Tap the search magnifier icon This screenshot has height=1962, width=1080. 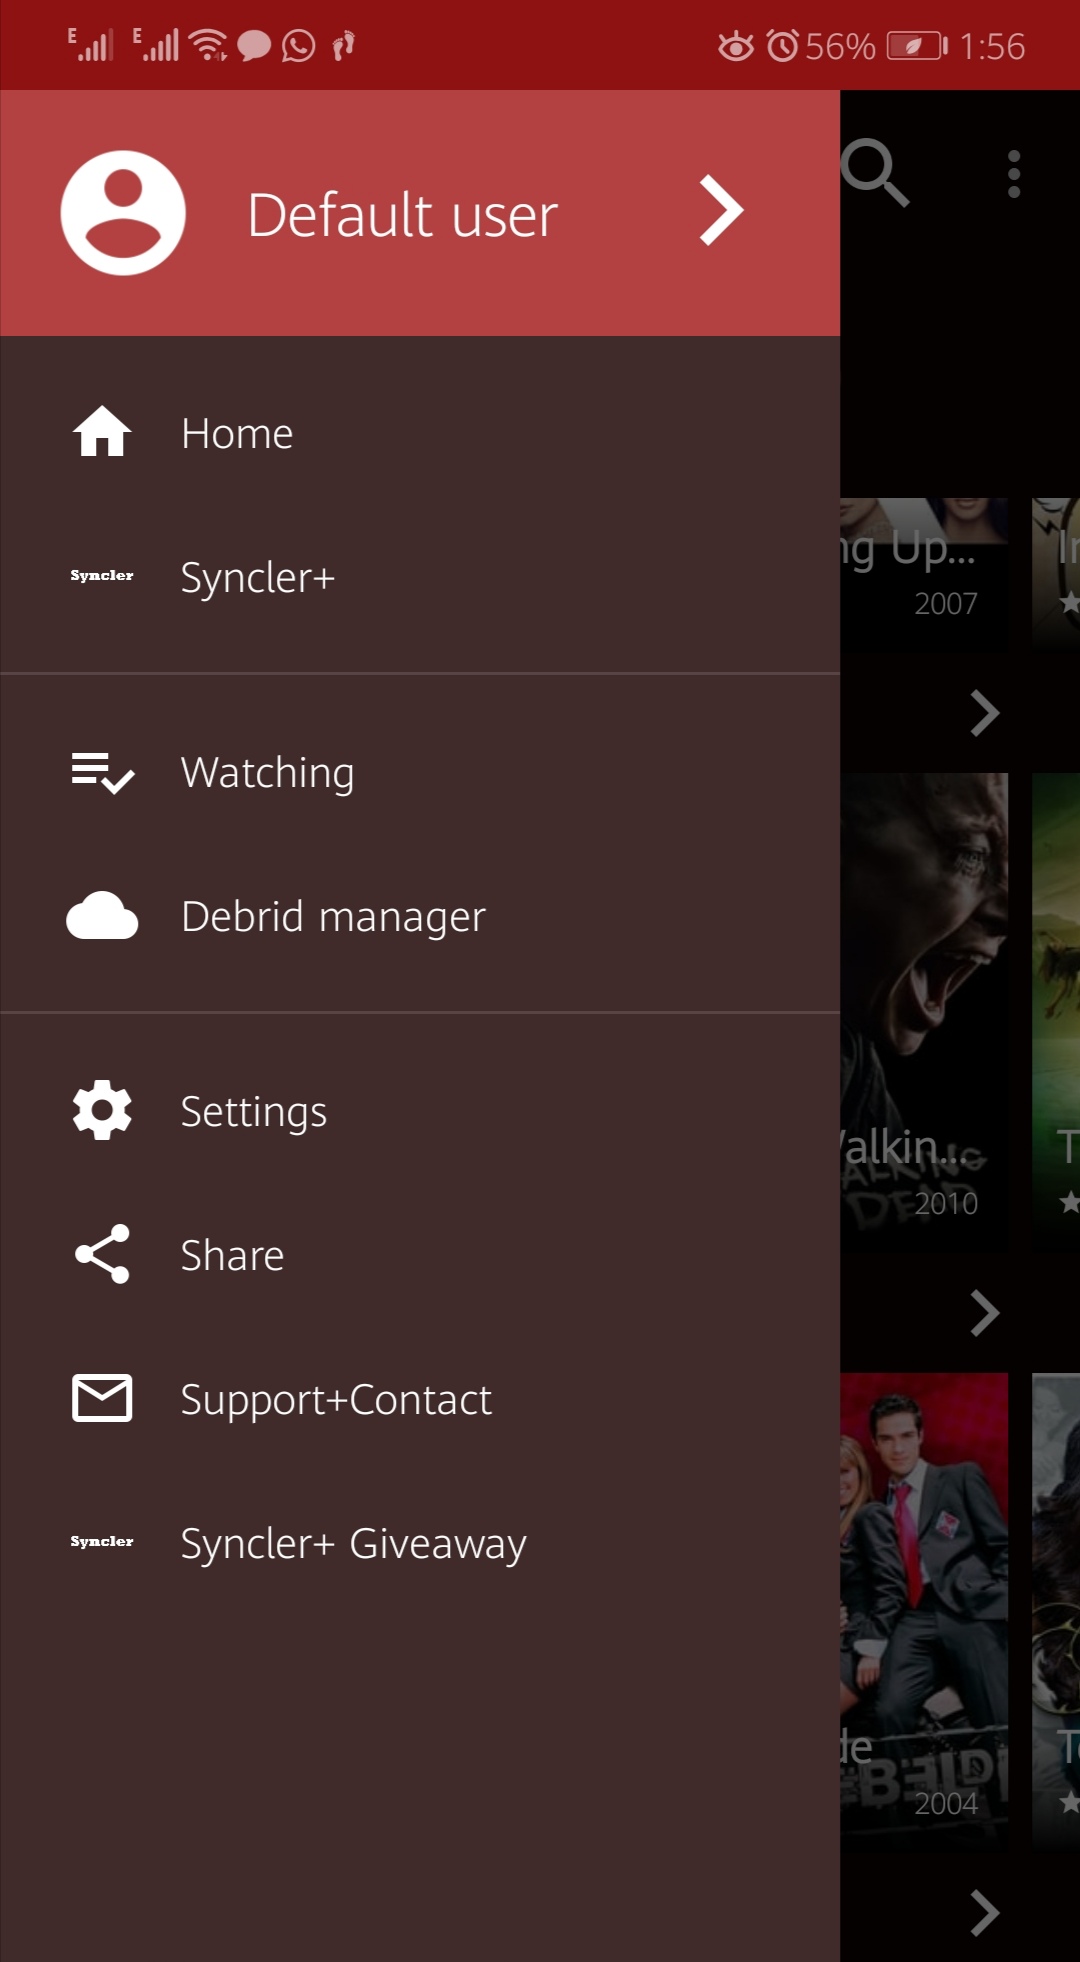tap(875, 173)
